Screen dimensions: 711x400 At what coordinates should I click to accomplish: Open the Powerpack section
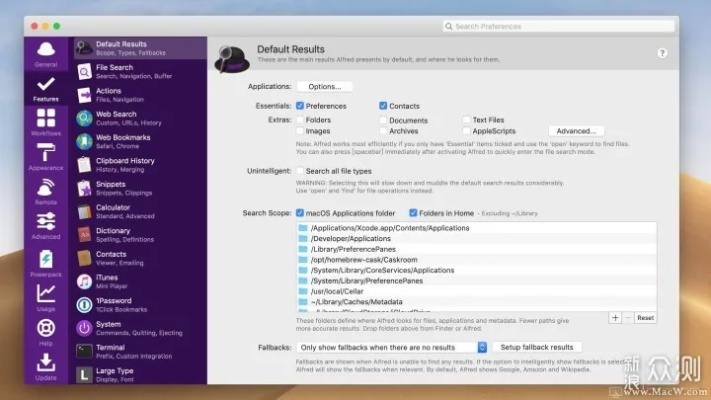(46, 260)
